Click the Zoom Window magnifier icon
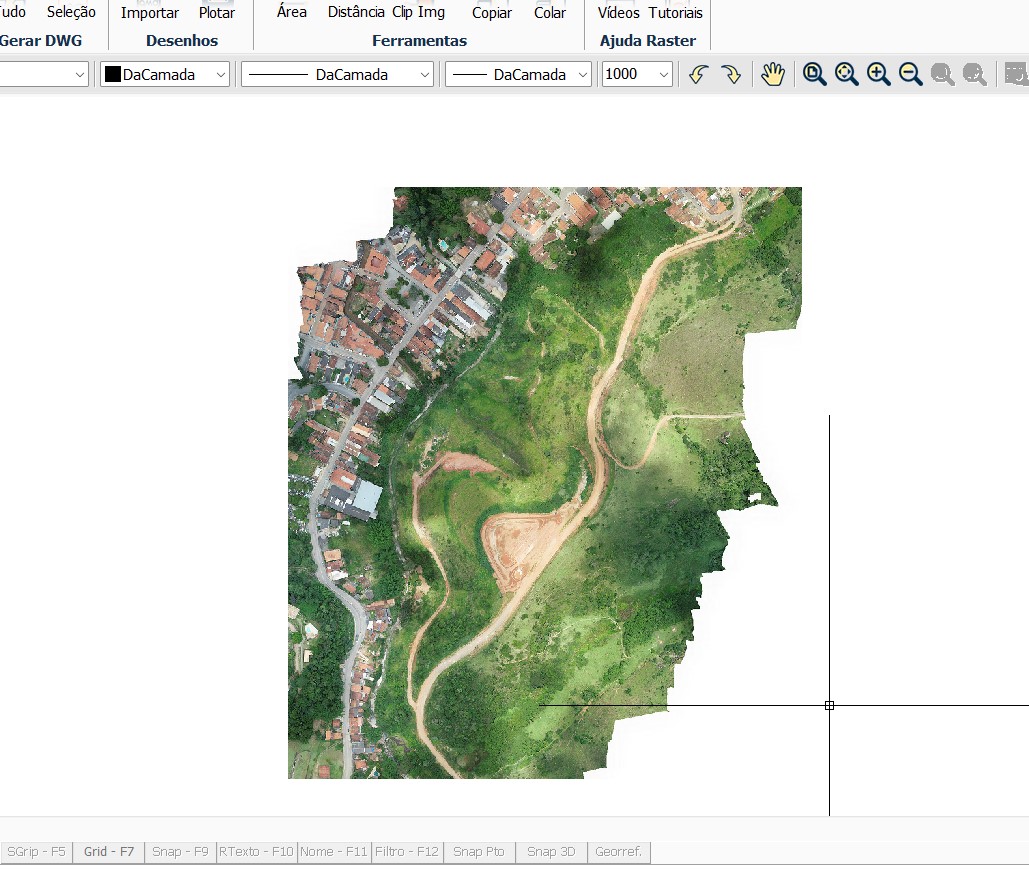Viewport: 1029px width, 874px height. (x=814, y=73)
